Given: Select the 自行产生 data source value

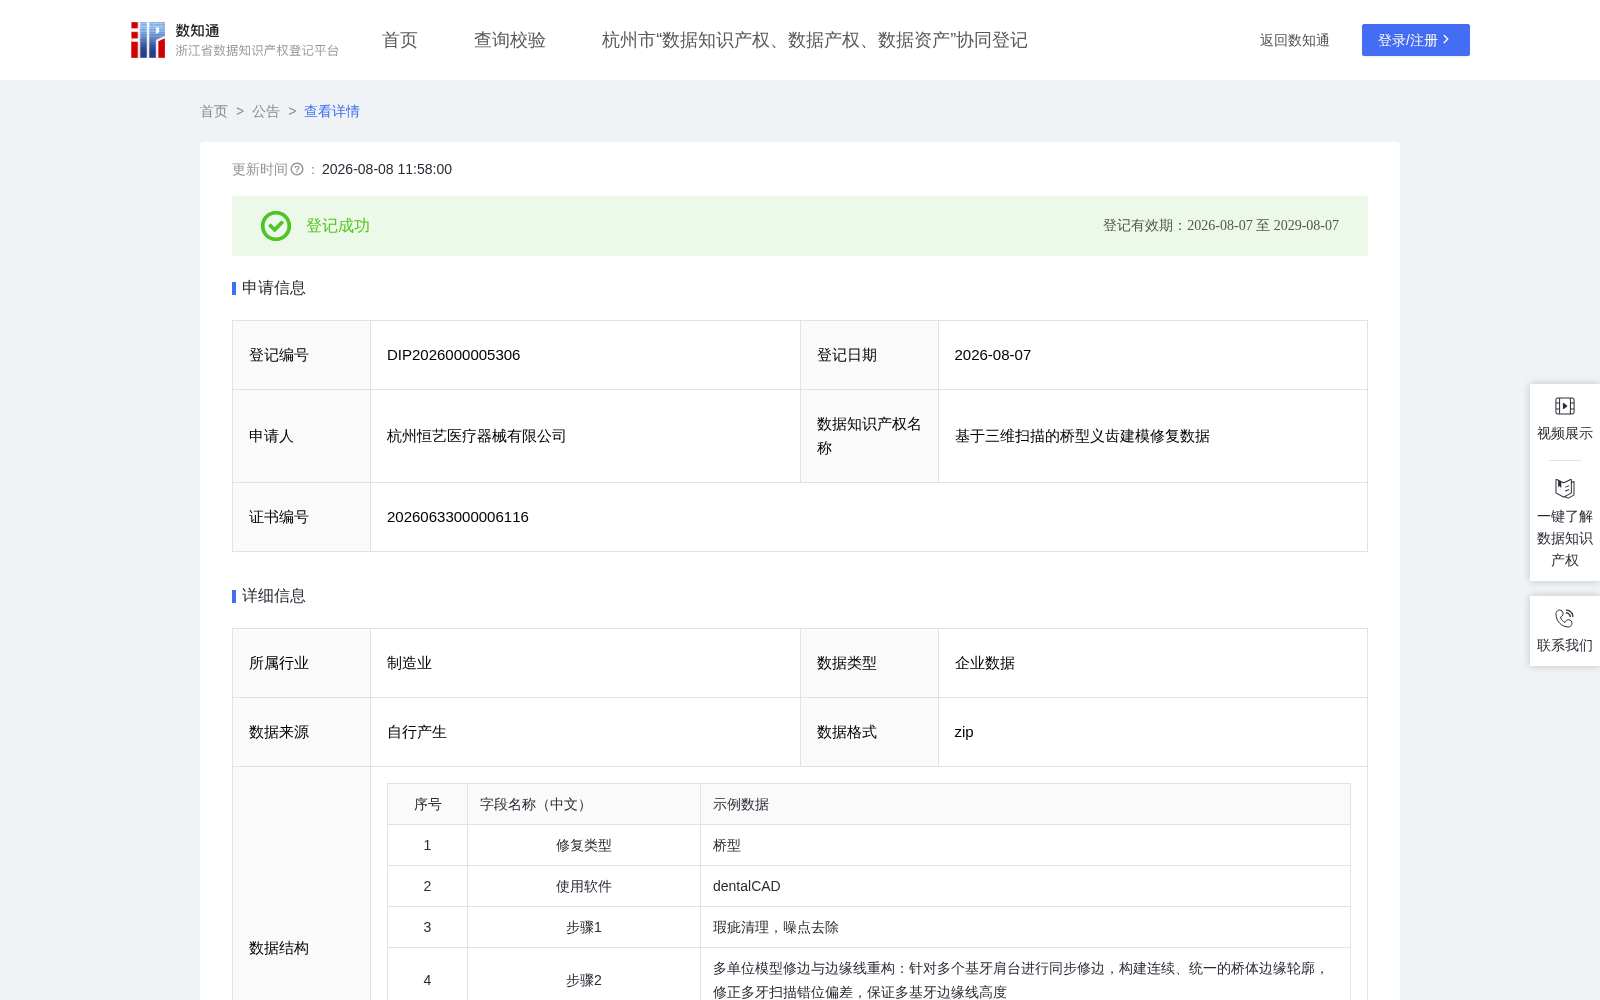Looking at the screenshot, I should [417, 732].
